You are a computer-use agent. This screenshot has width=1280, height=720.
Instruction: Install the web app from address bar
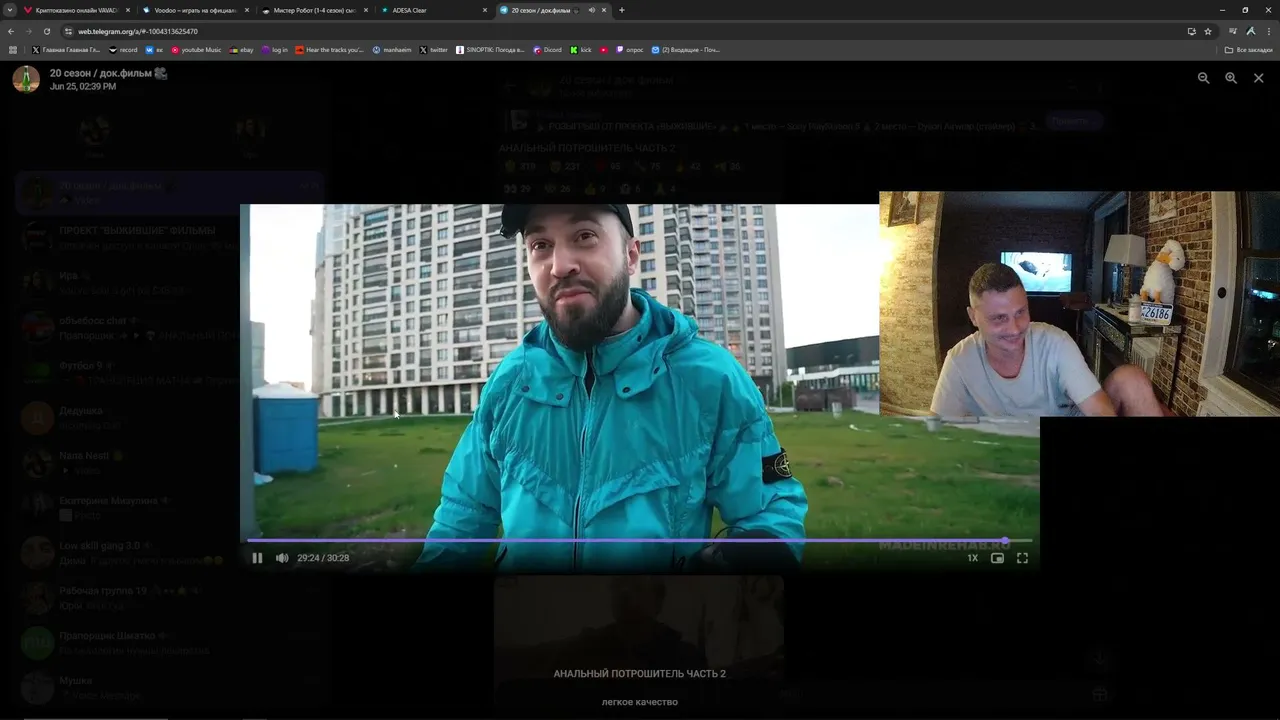pyautogui.click(x=1191, y=31)
